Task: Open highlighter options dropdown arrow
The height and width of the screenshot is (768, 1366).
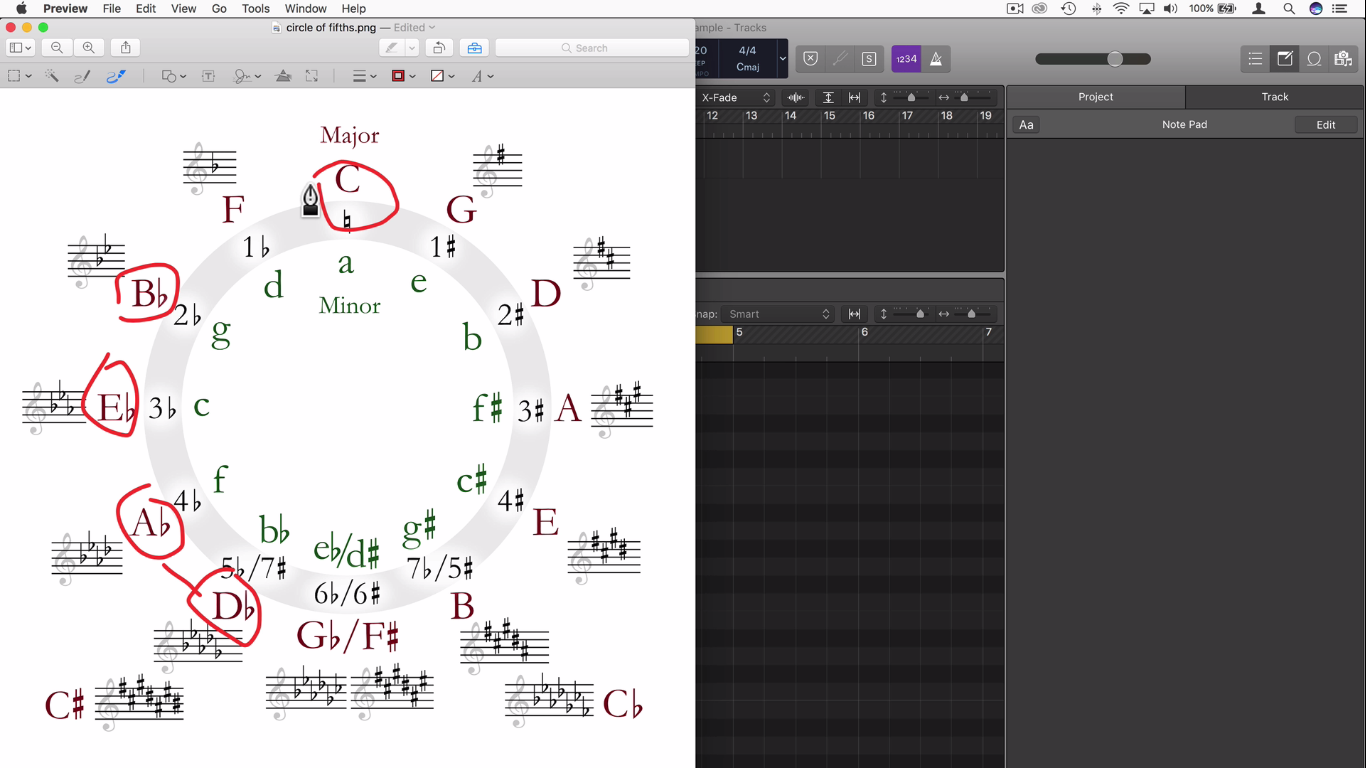Action: [x=412, y=47]
